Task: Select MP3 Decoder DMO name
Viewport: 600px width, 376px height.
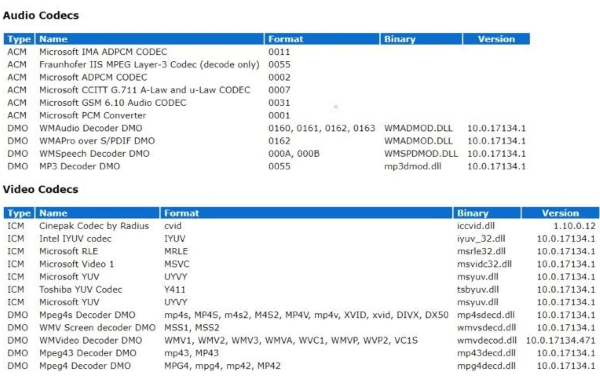Action: [80, 166]
